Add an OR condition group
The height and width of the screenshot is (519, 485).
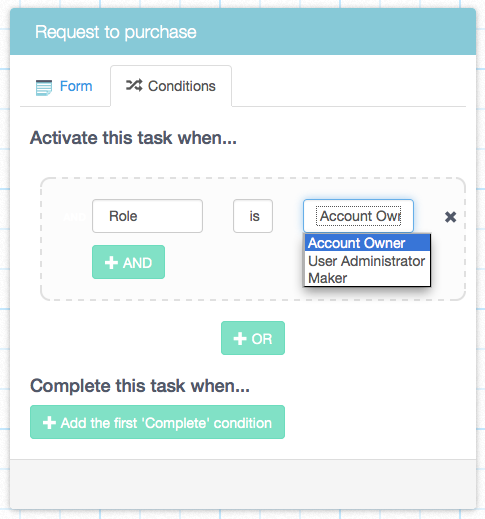(x=253, y=338)
